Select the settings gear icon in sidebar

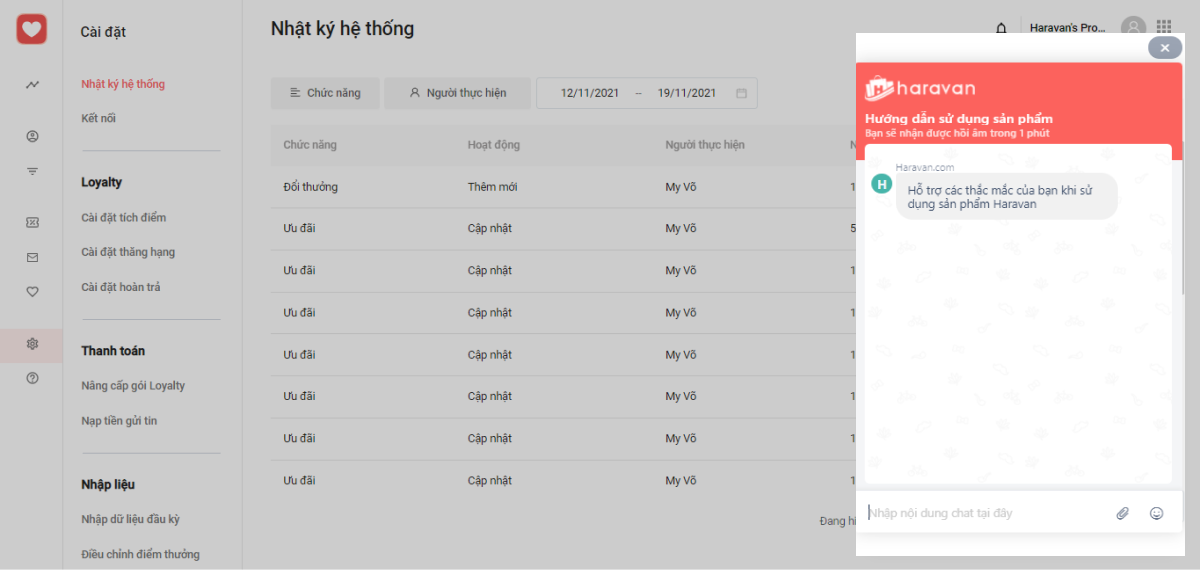tap(32, 343)
